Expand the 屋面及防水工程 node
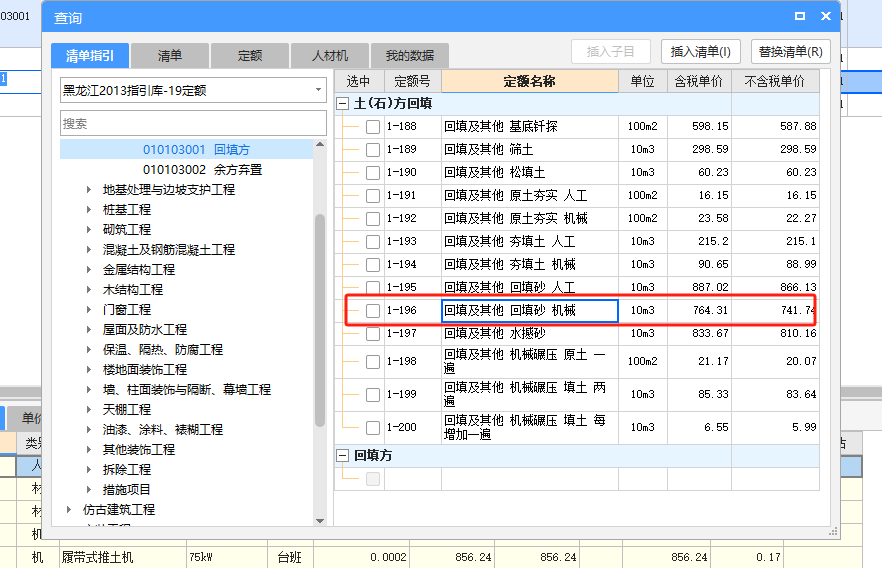882x568 pixels. (x=88, y=330)
